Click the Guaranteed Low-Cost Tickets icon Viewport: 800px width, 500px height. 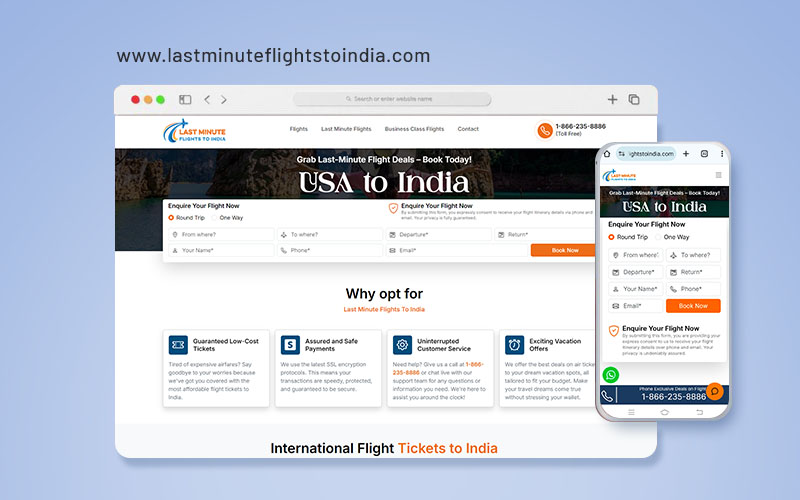(x=178, y=345)
